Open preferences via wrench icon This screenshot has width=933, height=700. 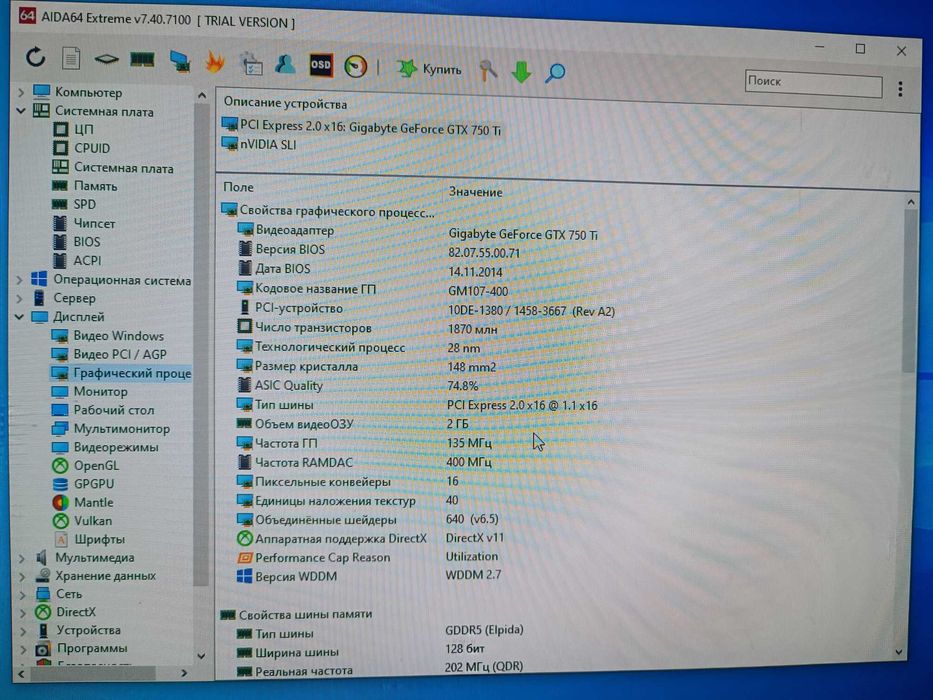pos(488,70)
